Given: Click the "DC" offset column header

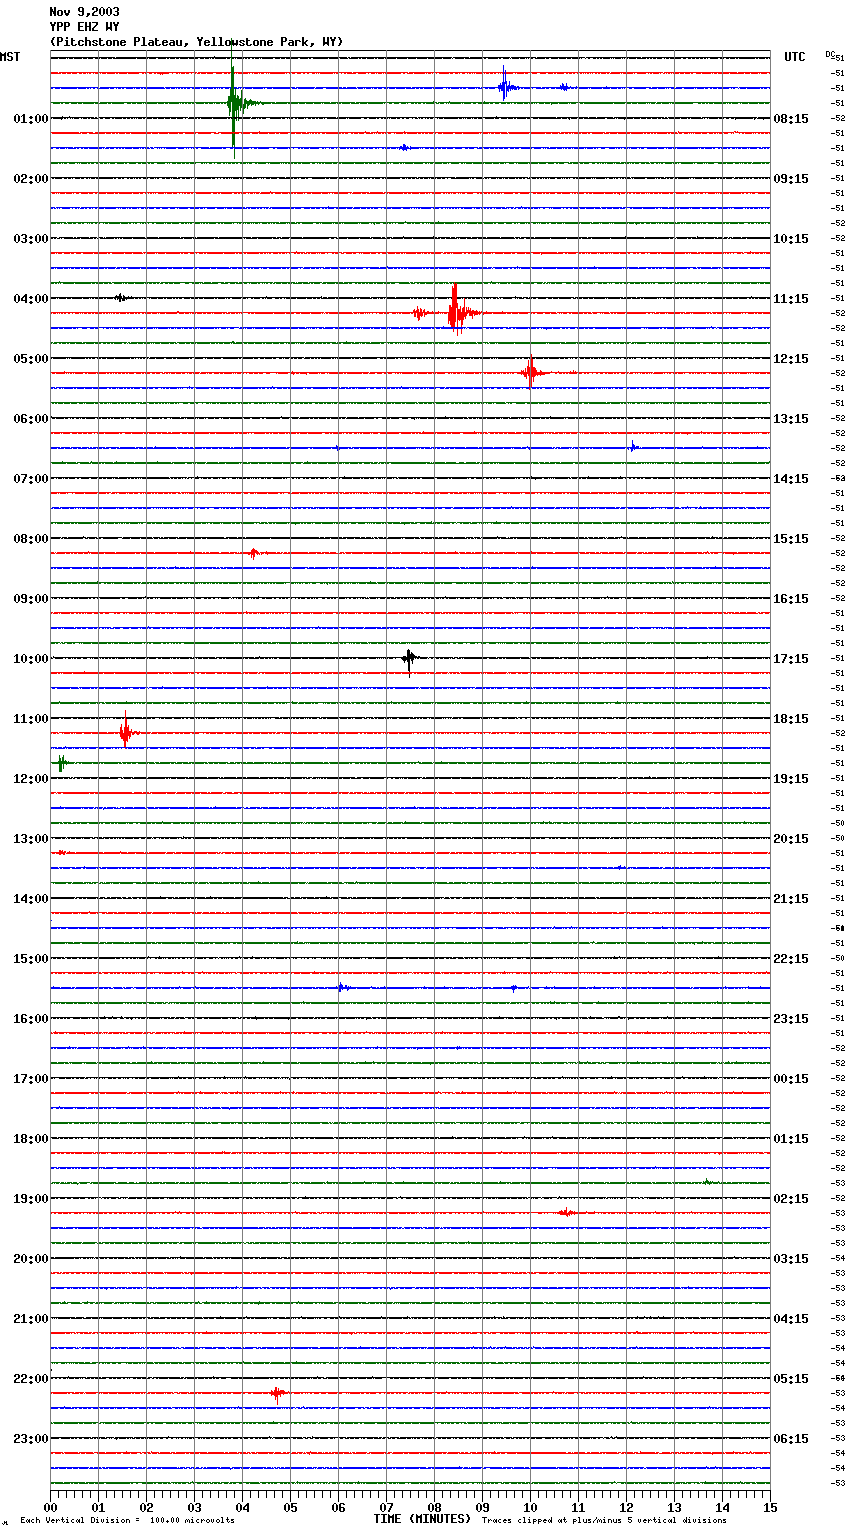Looking at the screenshot, I should (x=830, y=54).
